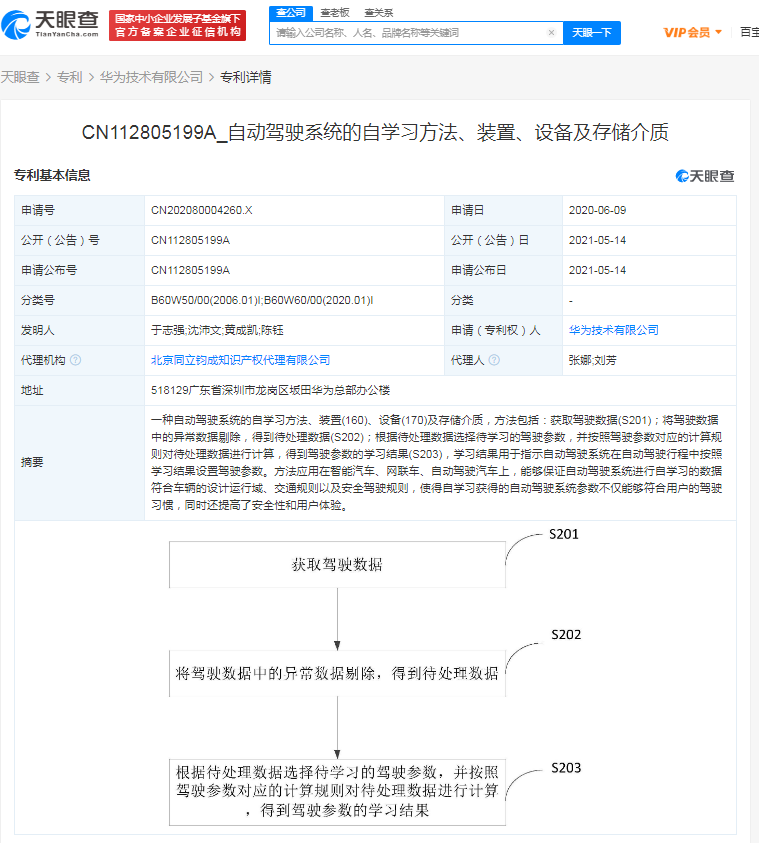The width and height of the screenshot is (759, 843).
Task: Open the patent flowchart image
Action: pyautogui.click(x=375, y=678)
